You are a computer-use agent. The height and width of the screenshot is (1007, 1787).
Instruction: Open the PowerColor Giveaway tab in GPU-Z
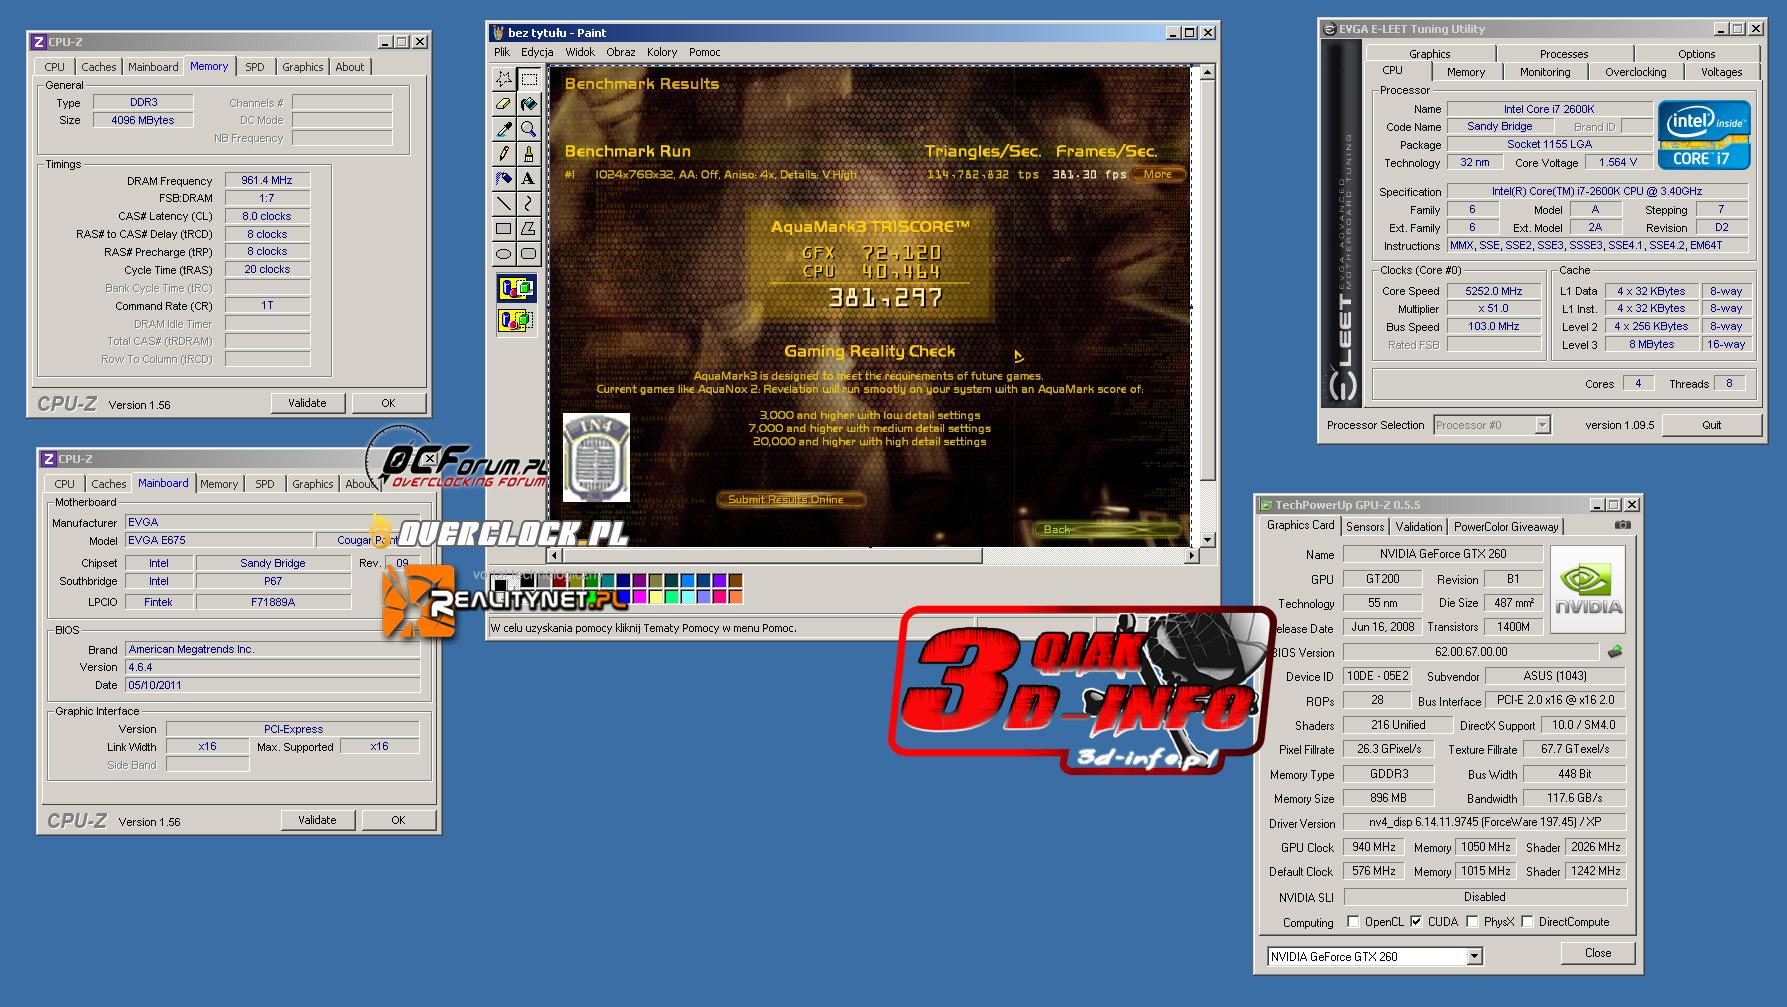(x=1506, y=527)
